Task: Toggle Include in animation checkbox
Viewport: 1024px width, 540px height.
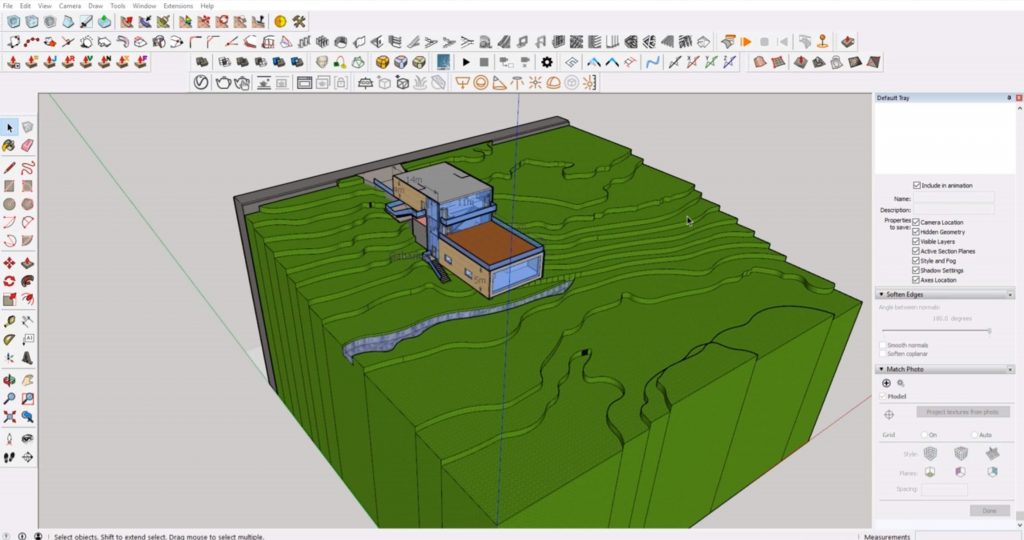Action: point(917,185)
